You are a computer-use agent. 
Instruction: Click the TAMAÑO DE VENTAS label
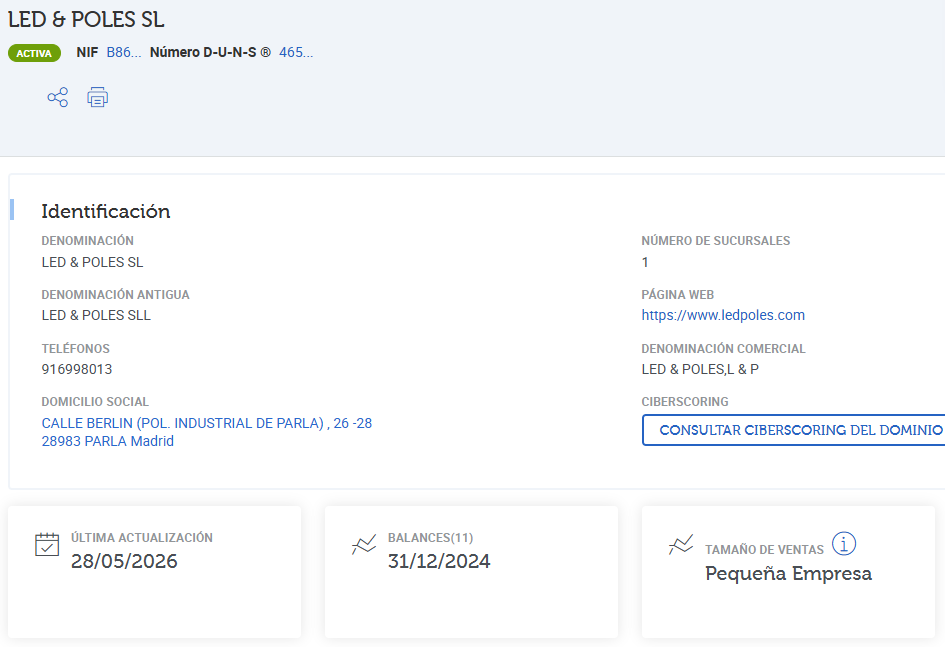pyautogui.click(x=764, y=549)
